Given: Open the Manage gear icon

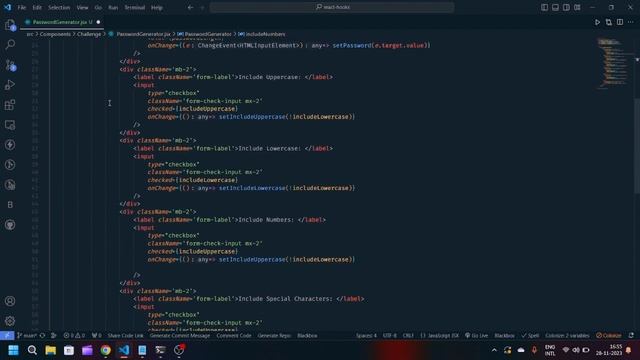Looking at the screenshot, I should (10, 321).
